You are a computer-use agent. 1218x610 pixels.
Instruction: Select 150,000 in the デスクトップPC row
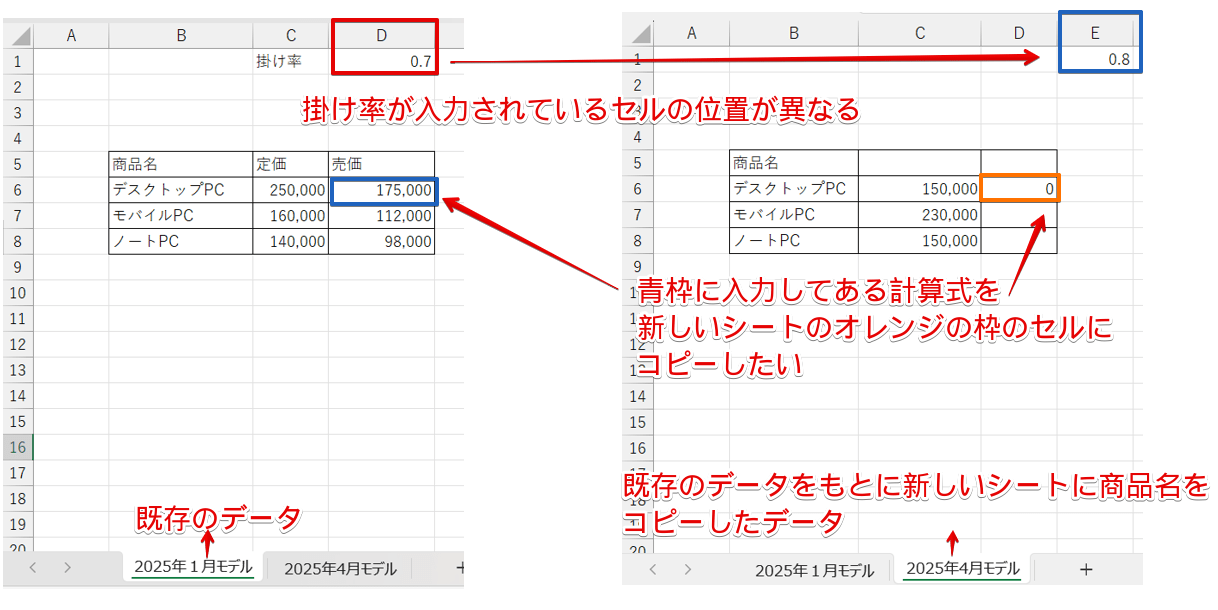click(920, 188)
